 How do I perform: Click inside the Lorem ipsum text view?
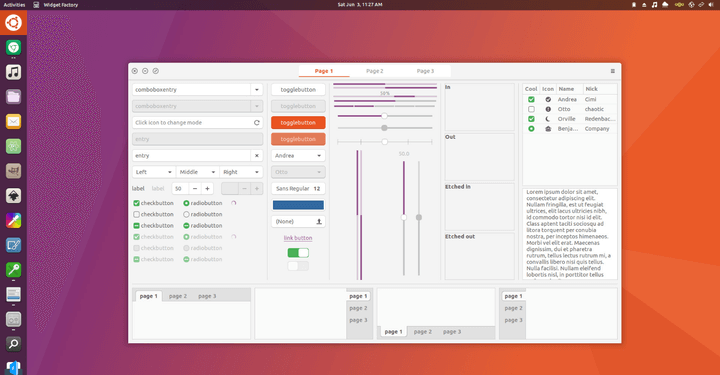(x=569, y=233)
